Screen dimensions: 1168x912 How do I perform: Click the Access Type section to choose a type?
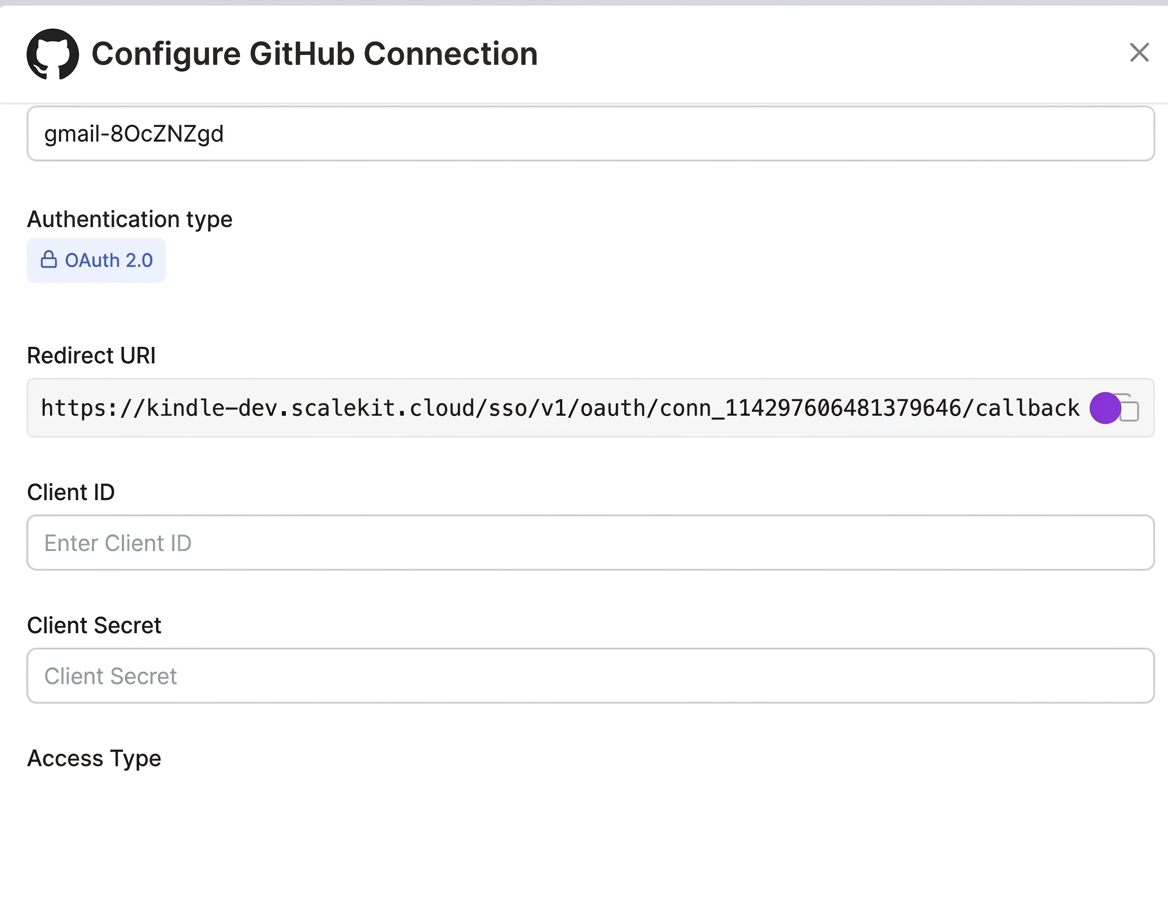click(94, 758)
